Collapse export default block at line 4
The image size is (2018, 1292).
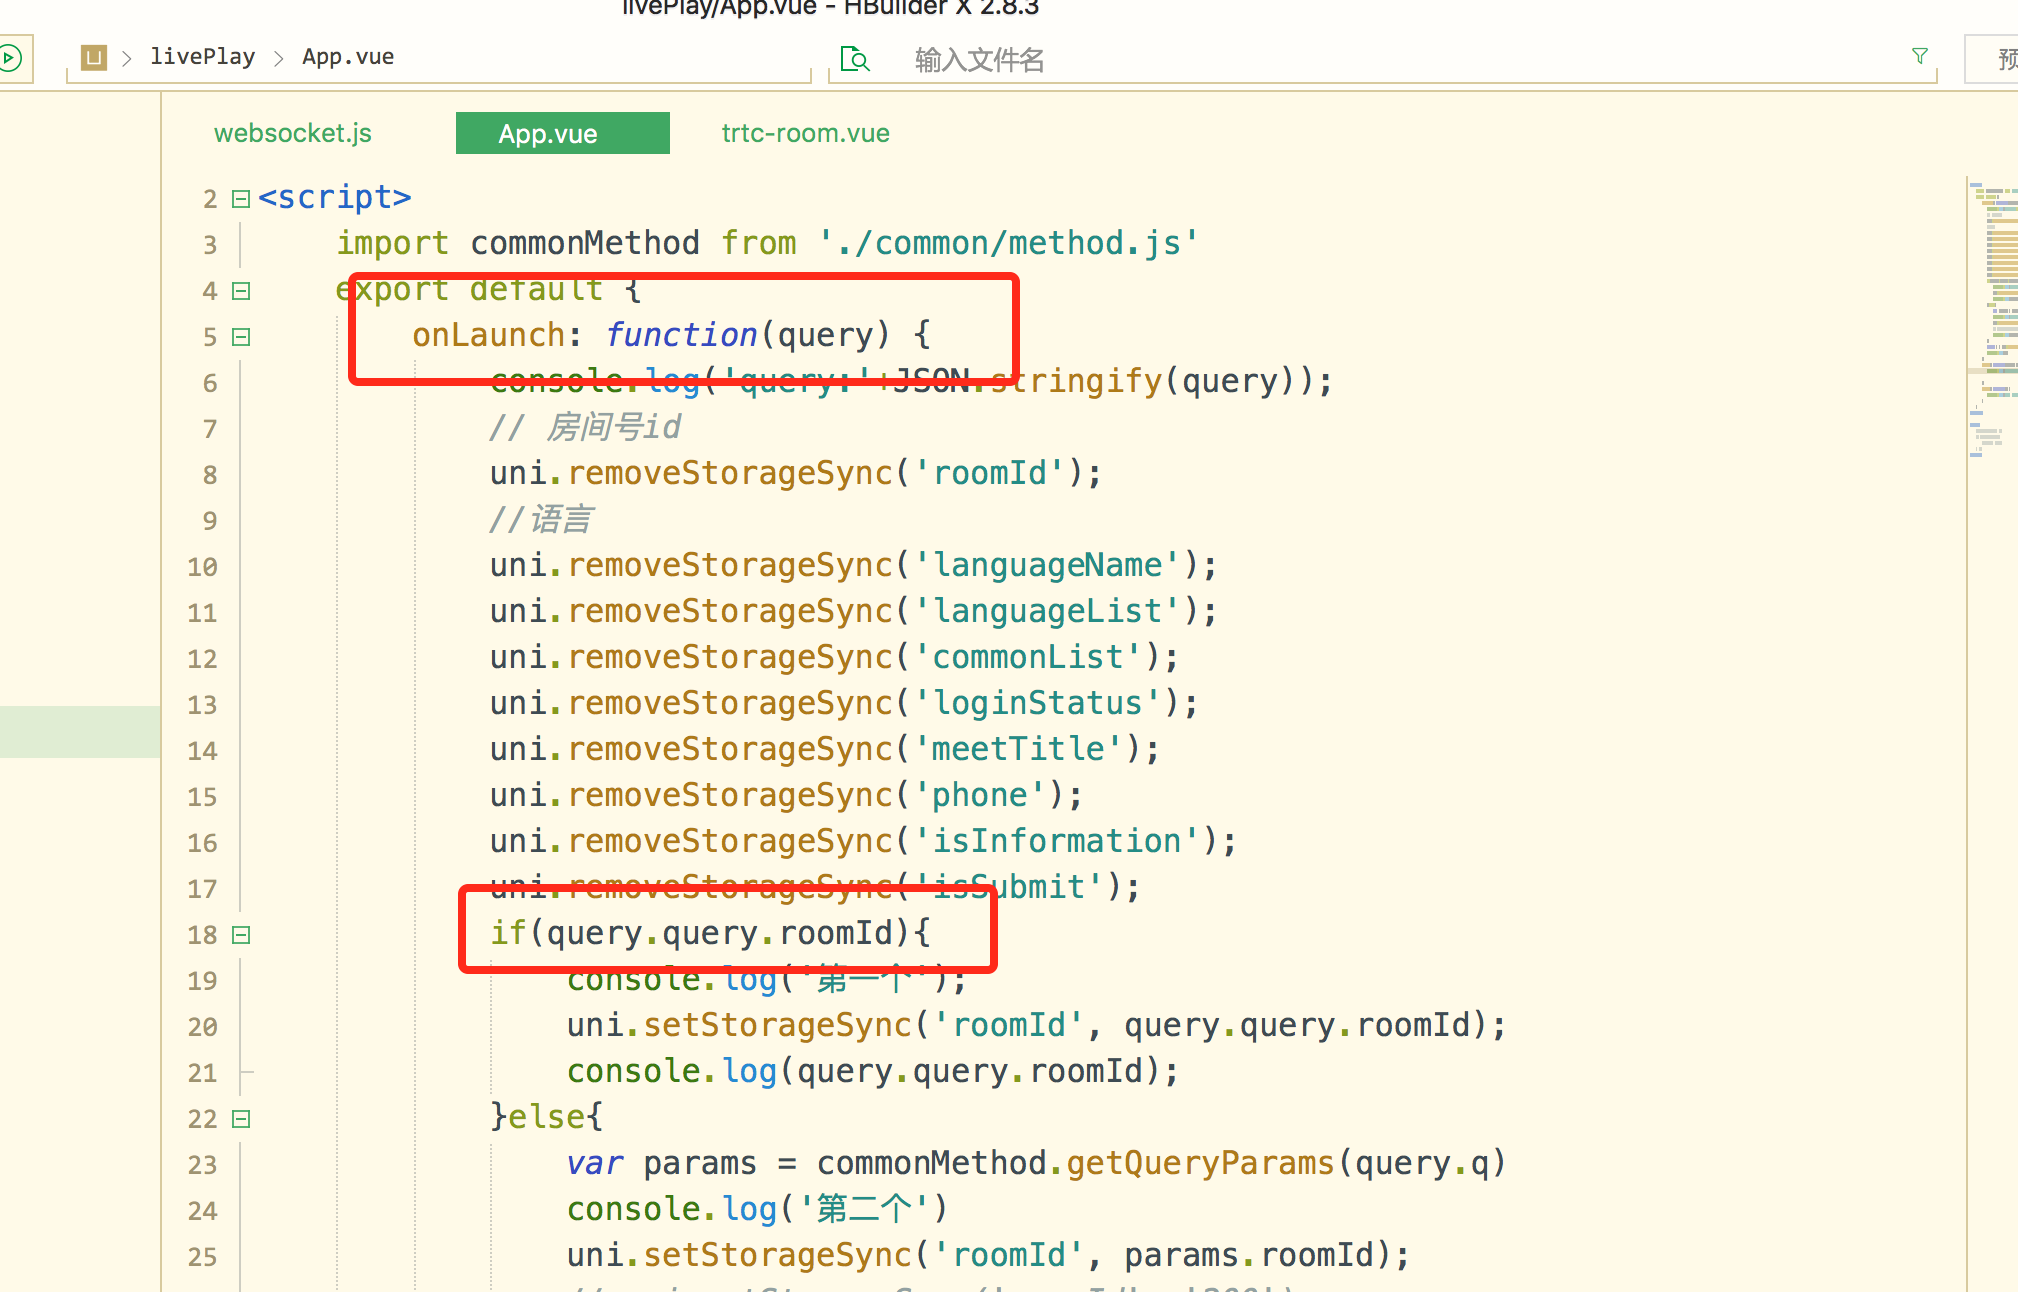241,291
